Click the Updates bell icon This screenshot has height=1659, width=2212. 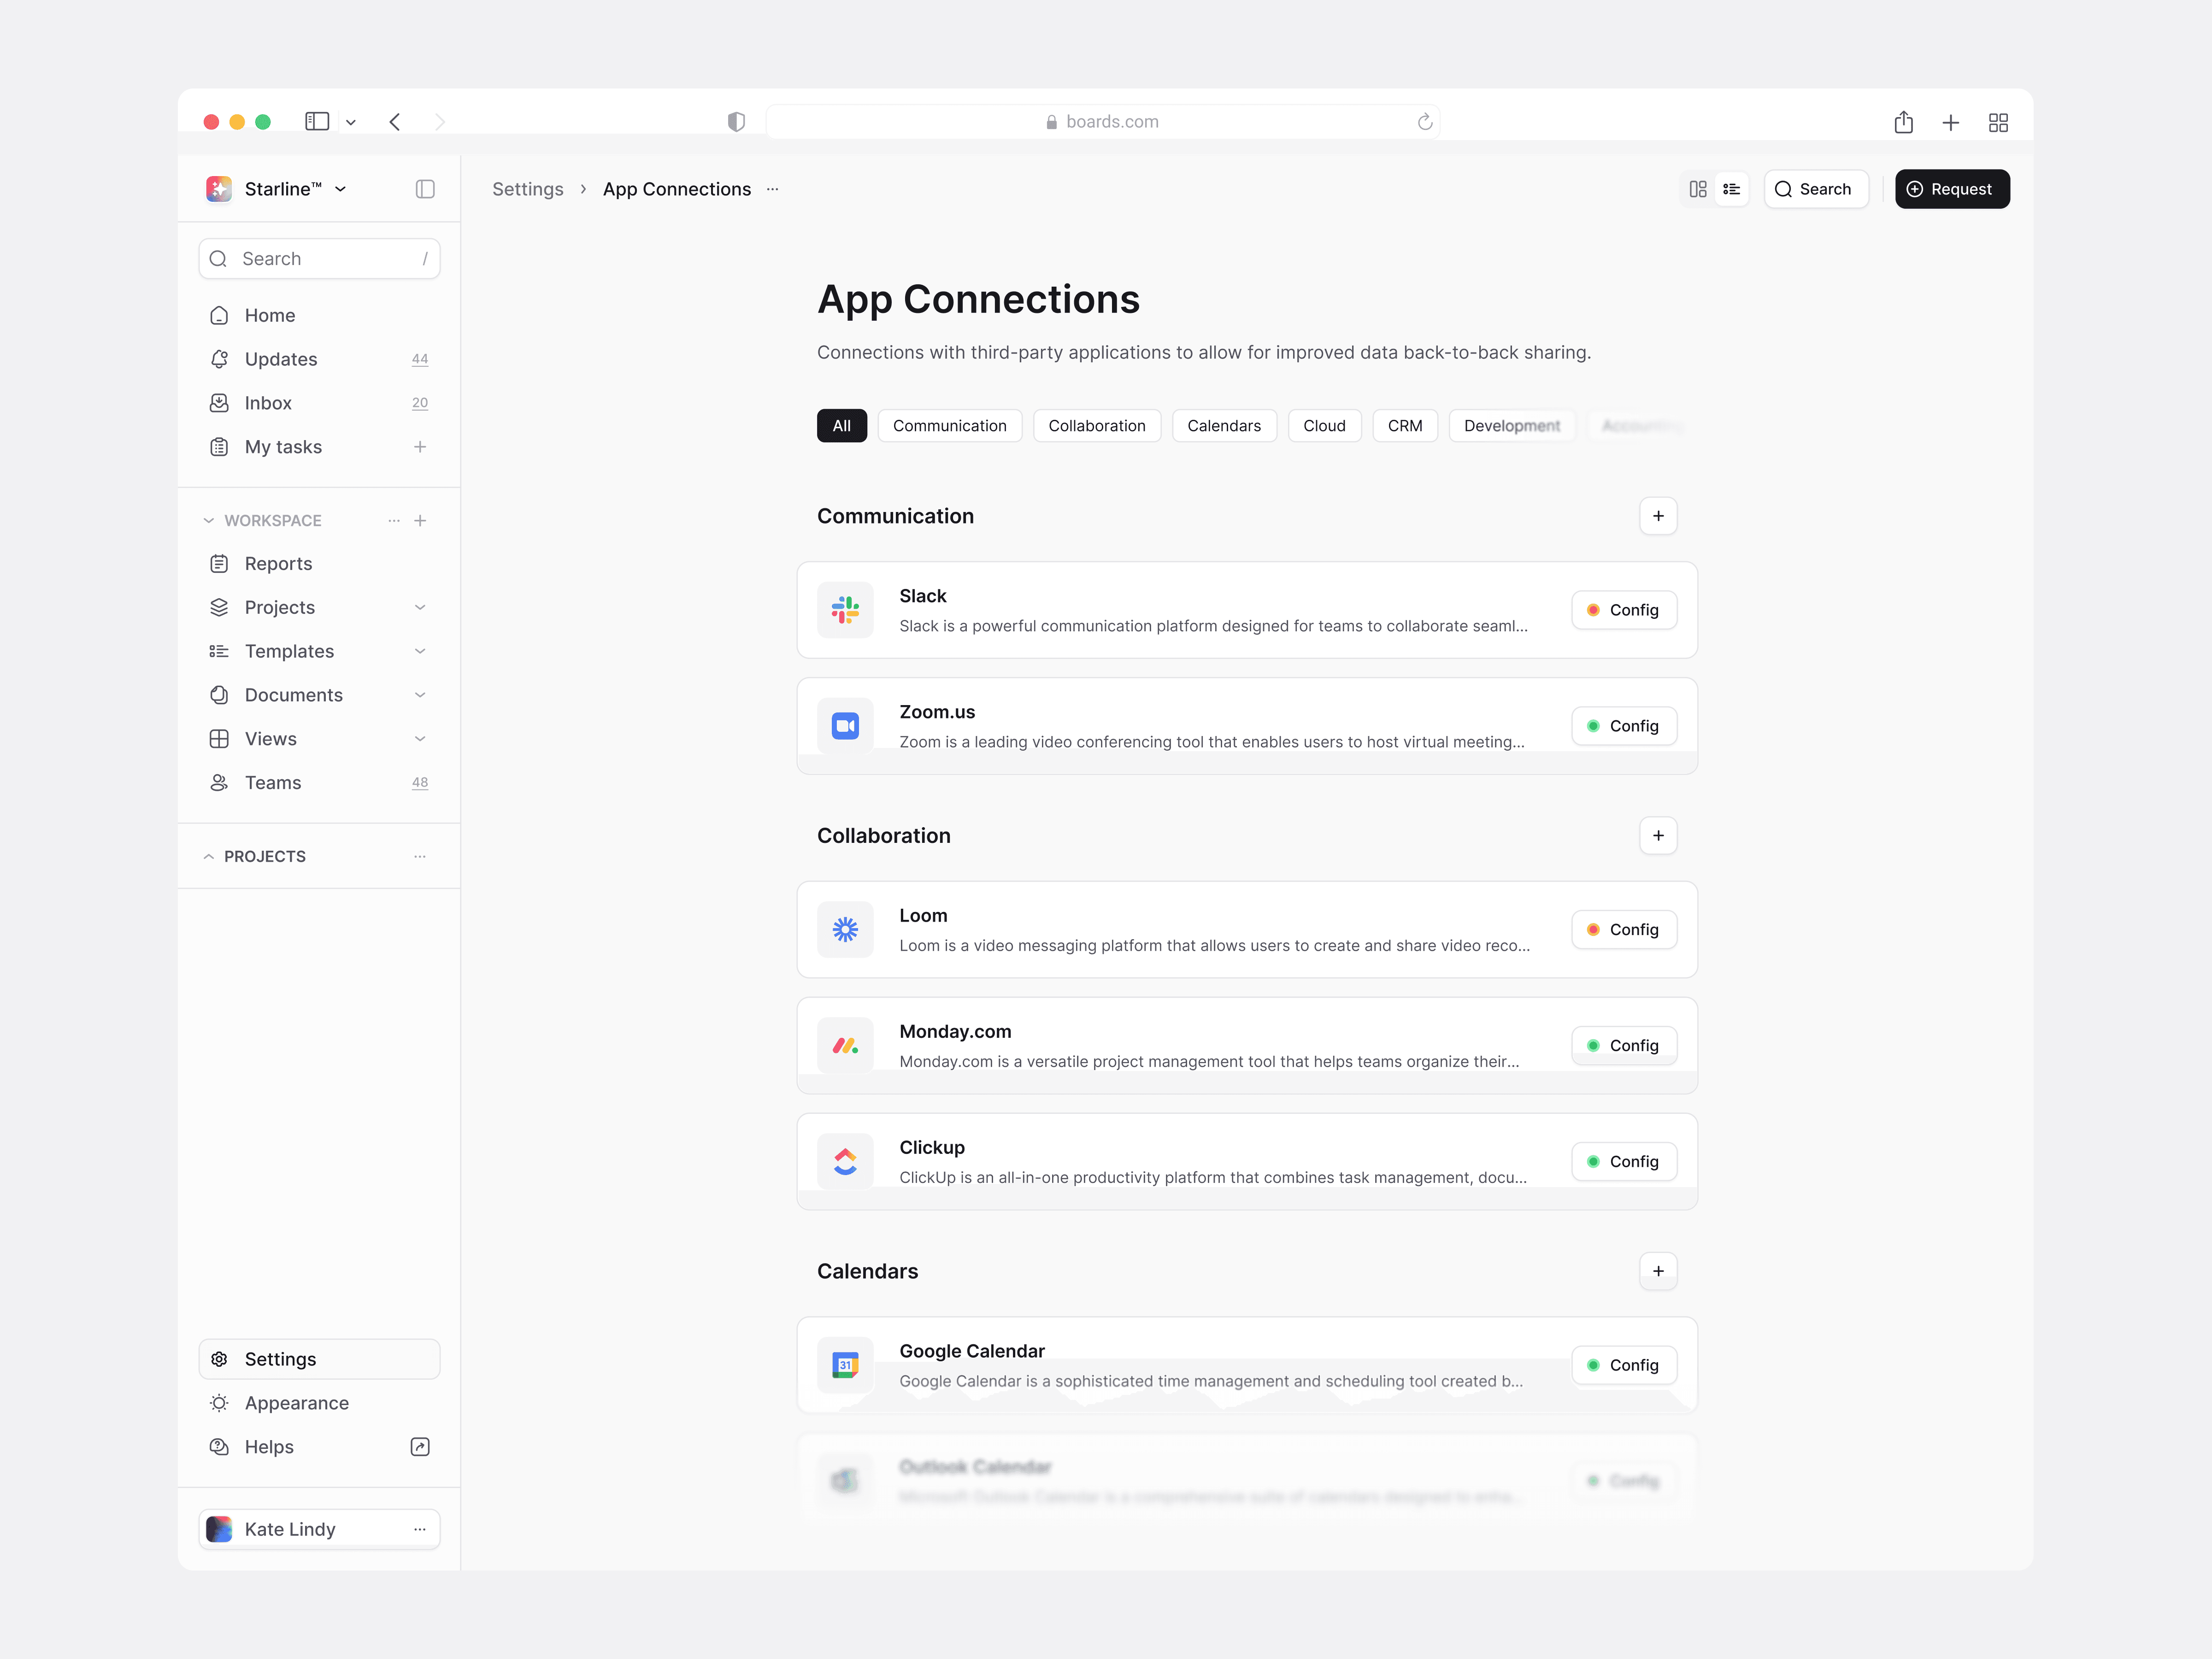coord(219,359)
